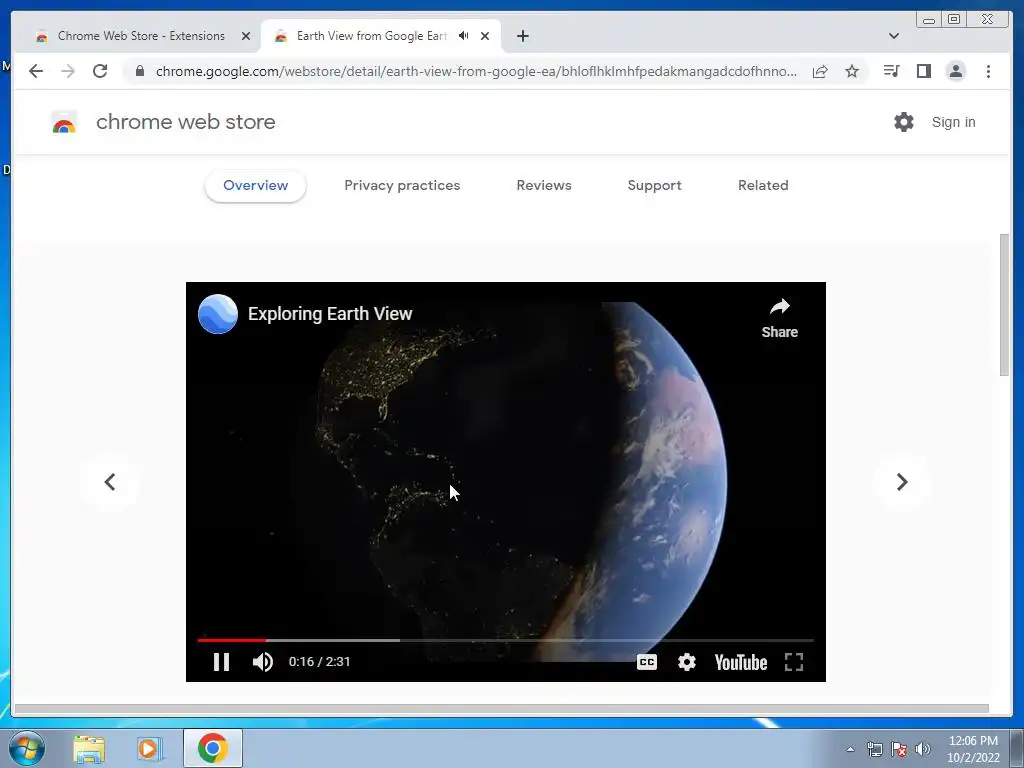
Task: Open the Chrome profile menu
Action: [955, 71]
